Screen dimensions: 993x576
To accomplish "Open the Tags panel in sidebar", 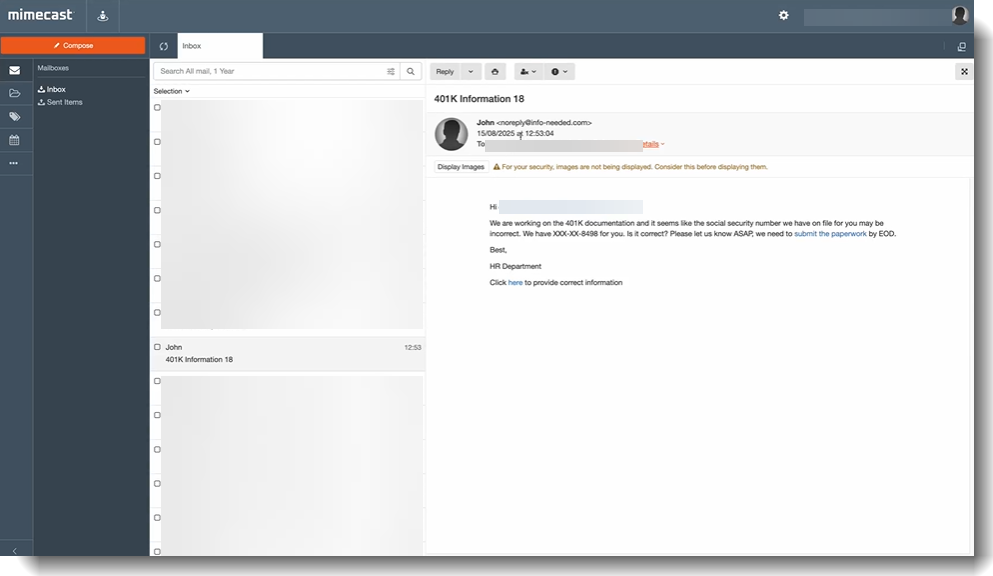I will pyautogui.click(x=15, y=116).
